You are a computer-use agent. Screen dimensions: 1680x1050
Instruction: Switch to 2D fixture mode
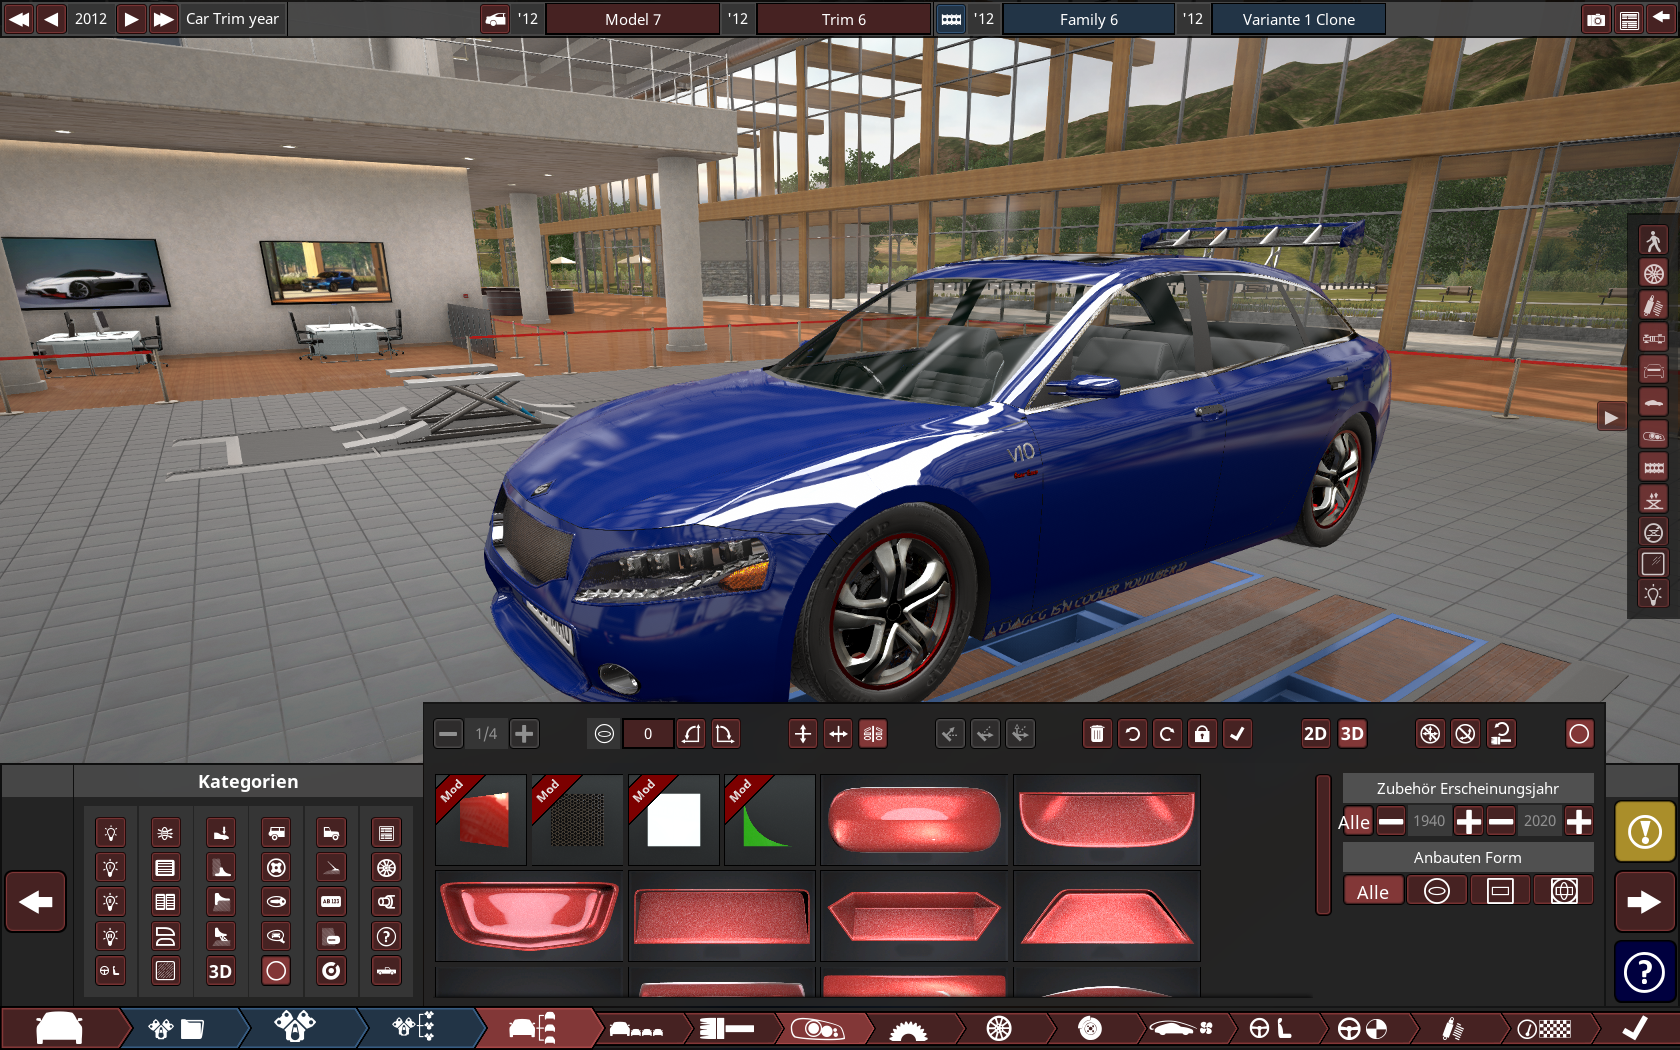pos(1315,734)
